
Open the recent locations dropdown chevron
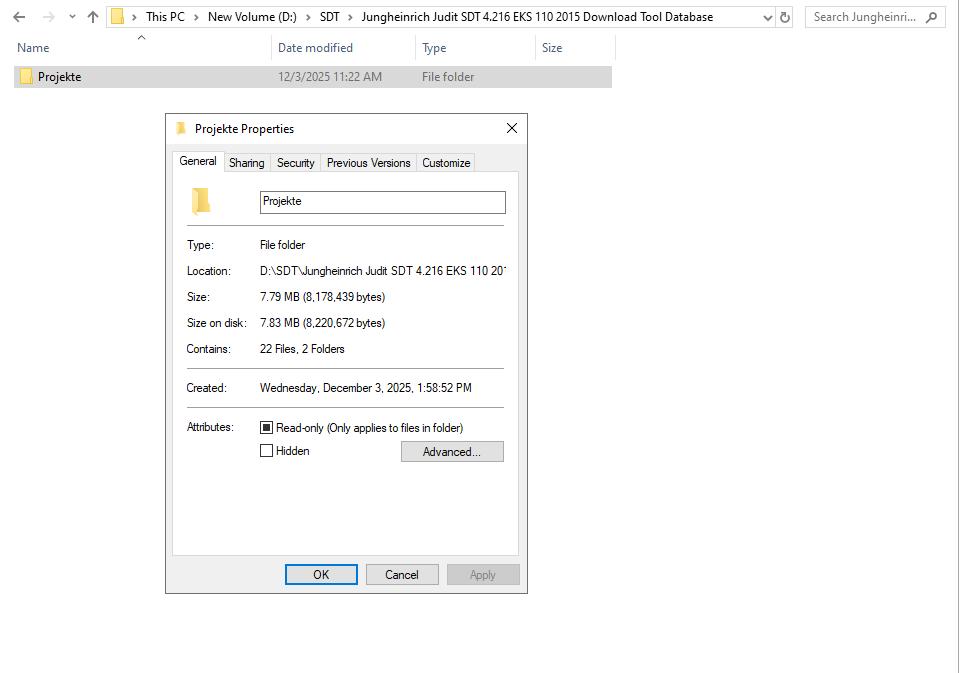point(72,17)
